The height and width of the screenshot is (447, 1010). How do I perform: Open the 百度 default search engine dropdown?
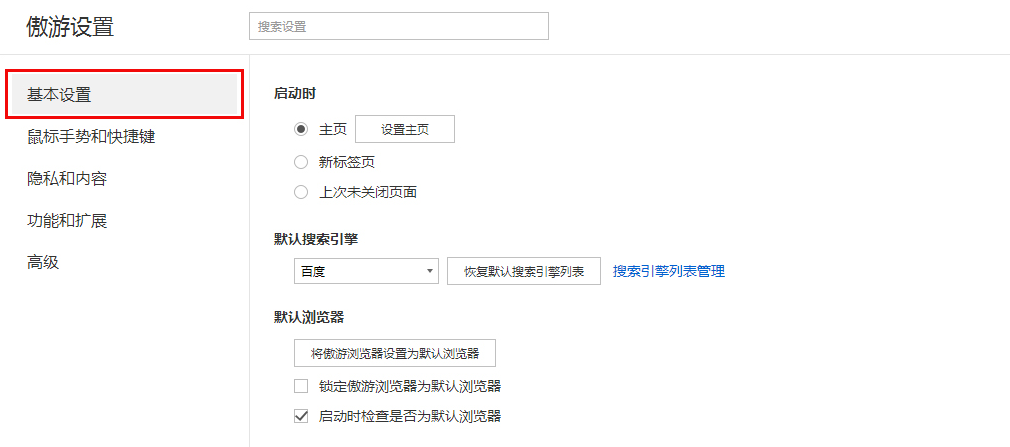click(x=366, y=271)
